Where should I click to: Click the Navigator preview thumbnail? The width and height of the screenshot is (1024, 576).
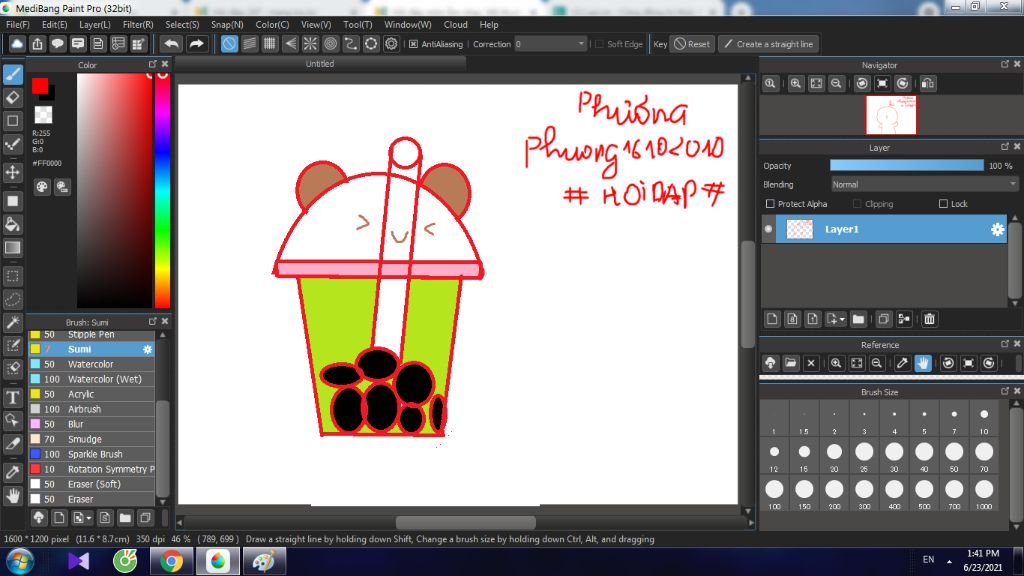pos(891,115)
